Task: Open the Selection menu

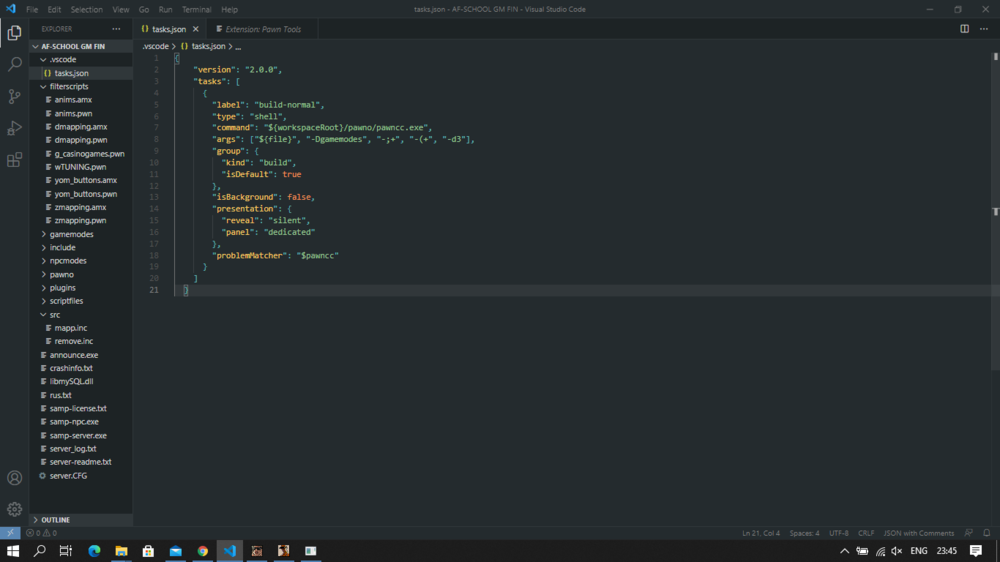Action: tap(86, 10)
